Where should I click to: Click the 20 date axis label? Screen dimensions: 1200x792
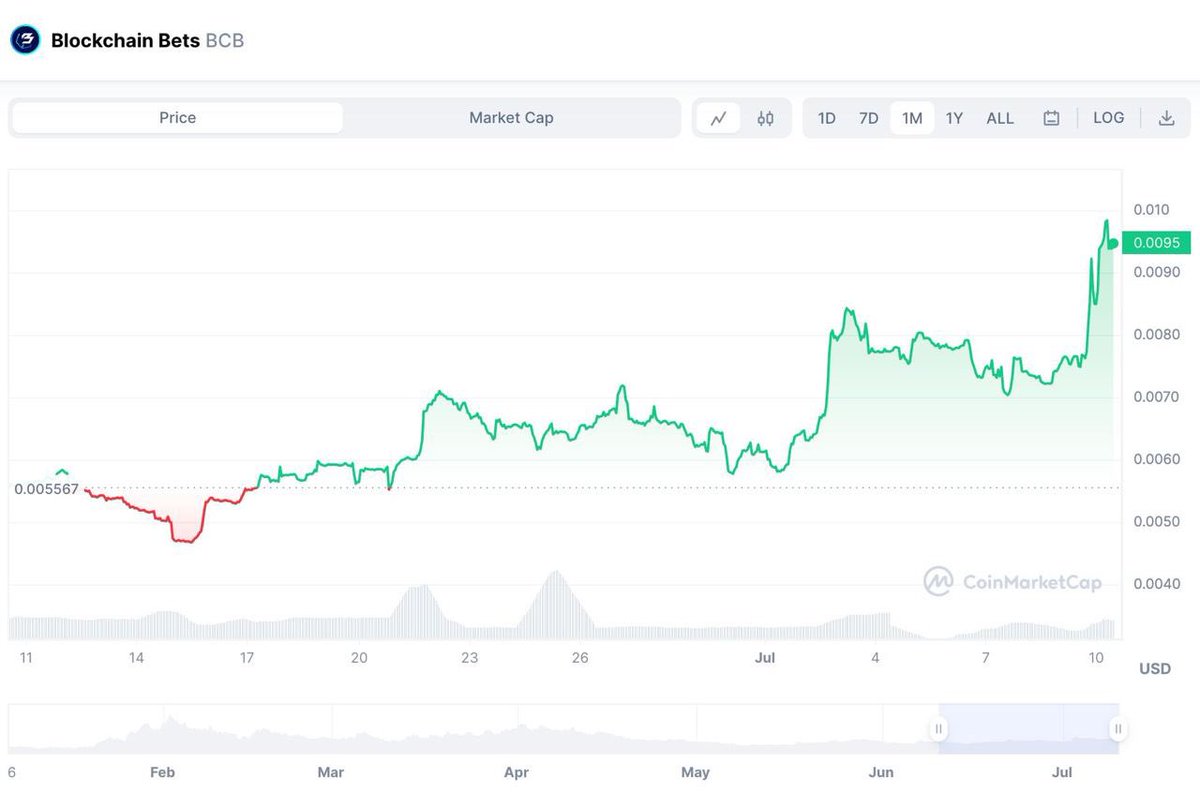(x=359, y=658)
